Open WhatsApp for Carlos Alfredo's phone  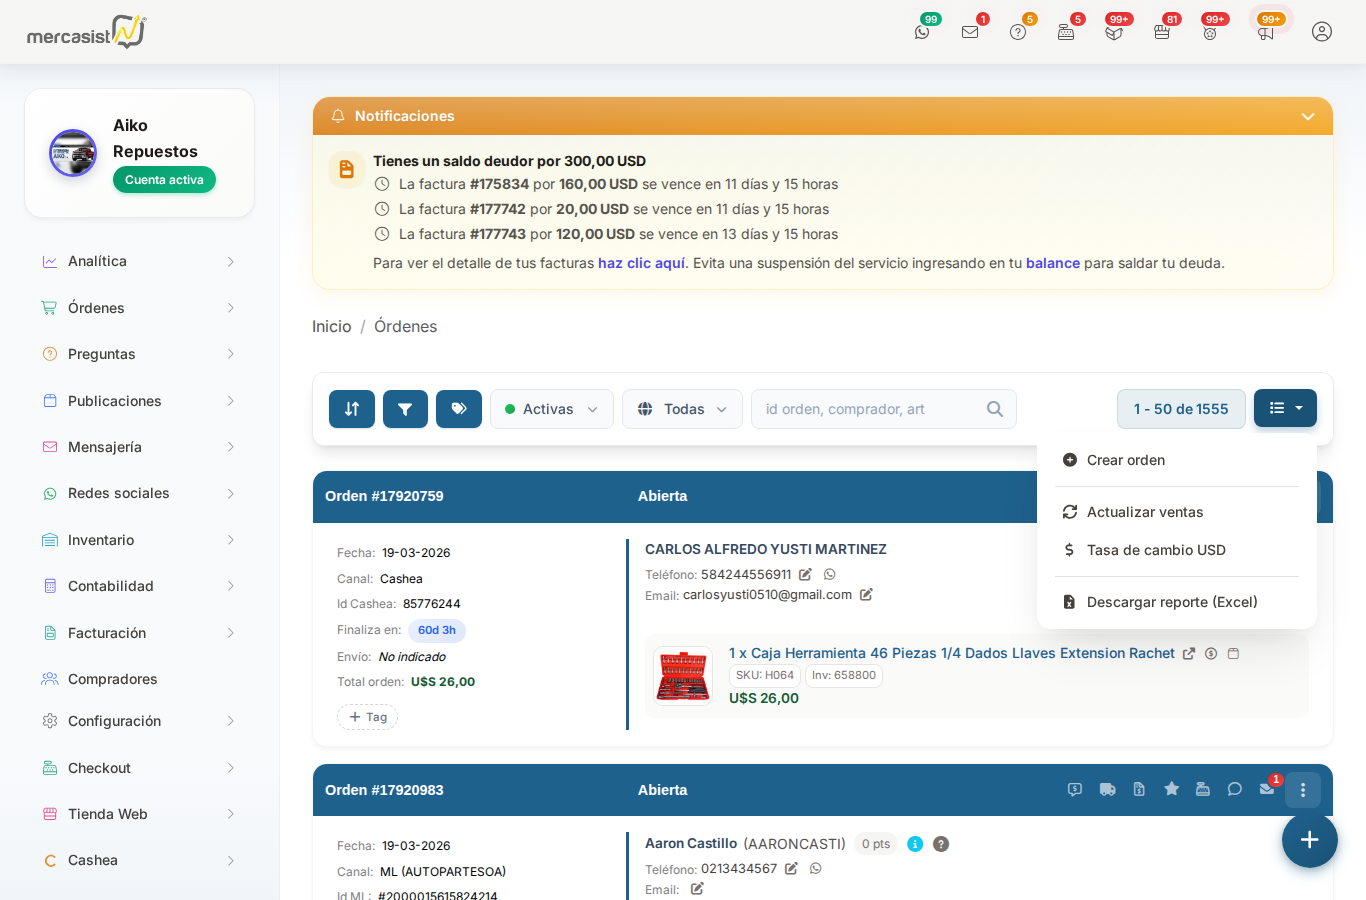[829, 575]
